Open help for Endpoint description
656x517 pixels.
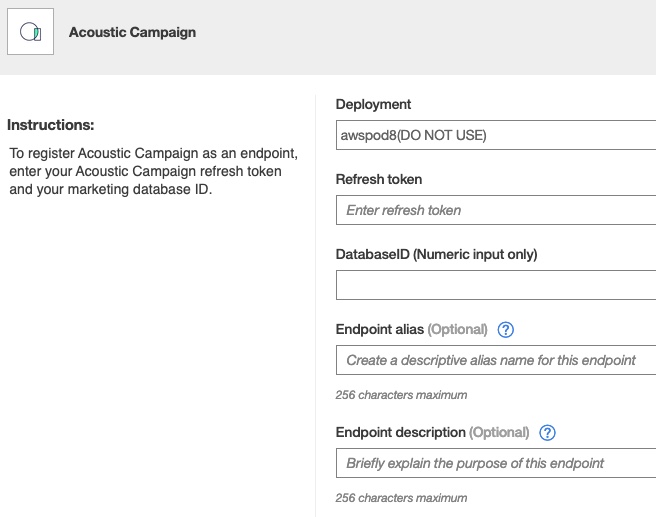547,433
